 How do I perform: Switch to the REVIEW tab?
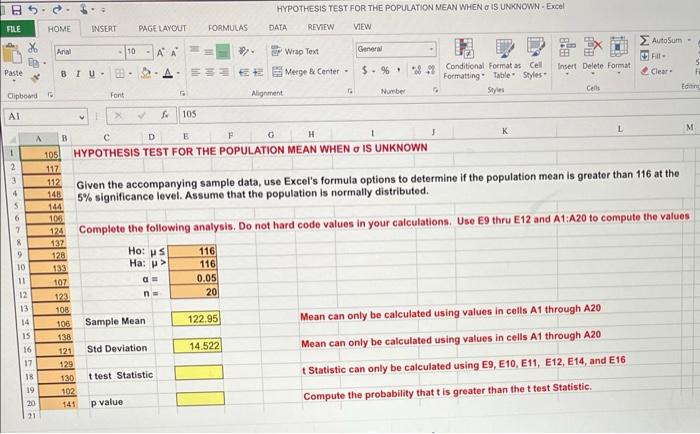[x=321, y=27]
